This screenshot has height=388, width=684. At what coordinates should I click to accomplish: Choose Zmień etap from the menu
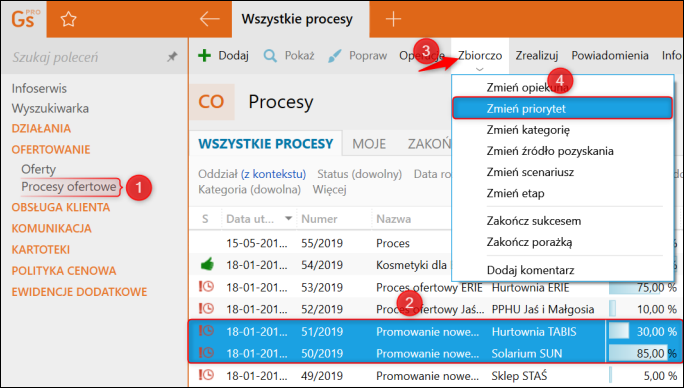(x=563, y=193)
